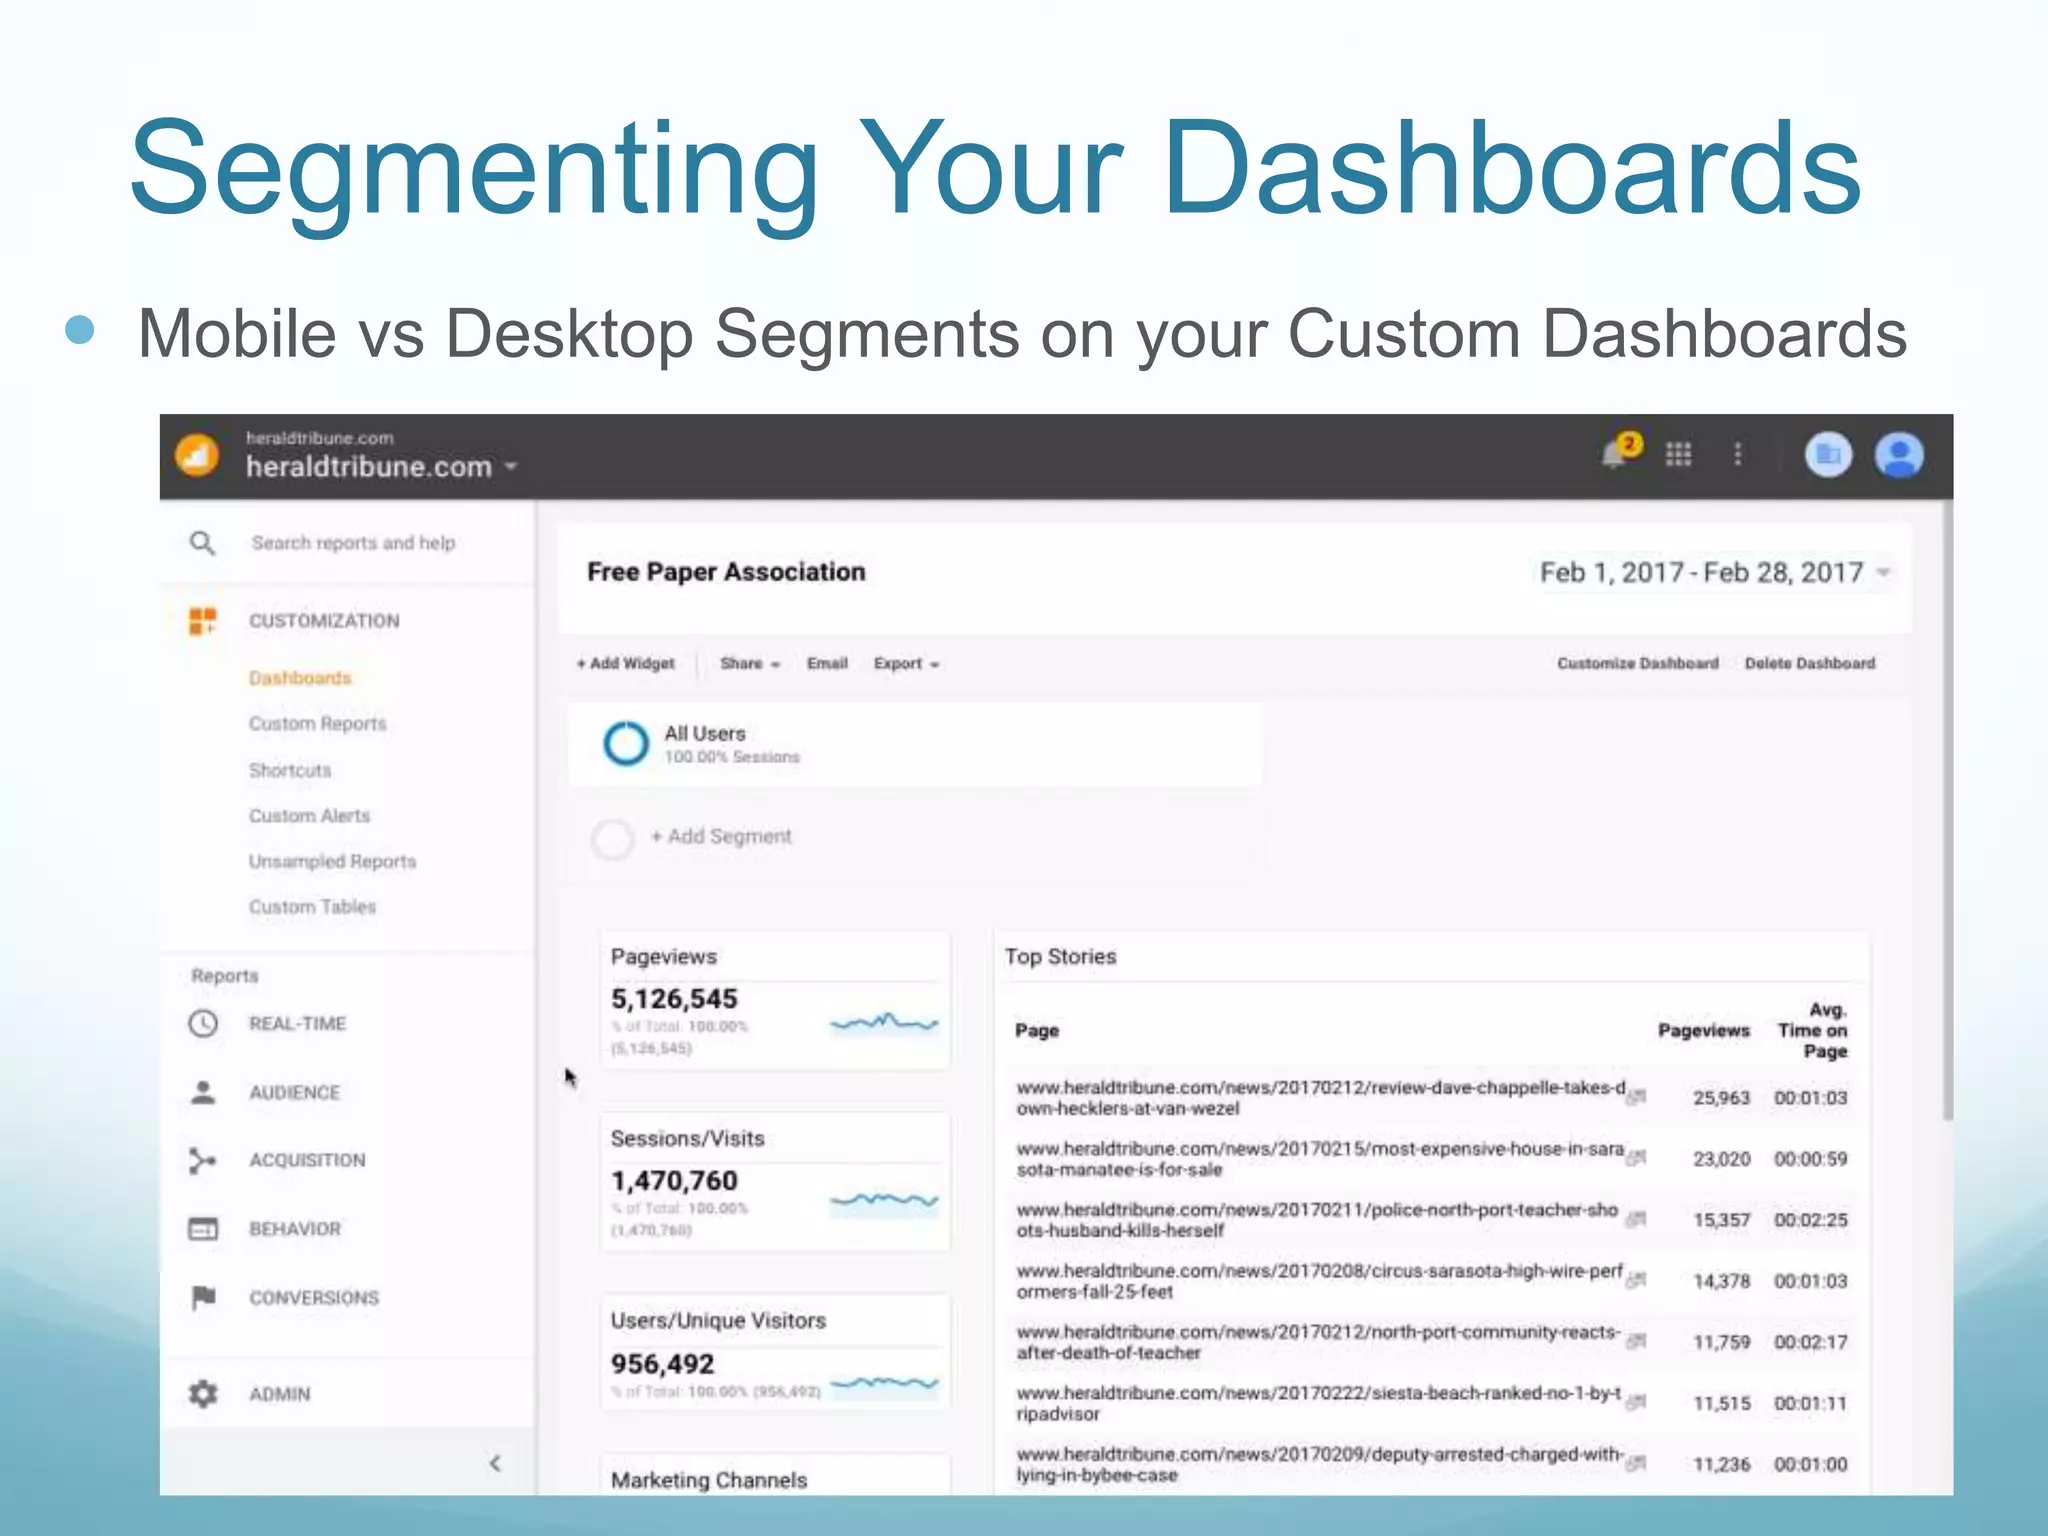Select Dashboards in the sidebar
The height and width of the screenshot is (1536, 2048).
click(x=300, y=678)
